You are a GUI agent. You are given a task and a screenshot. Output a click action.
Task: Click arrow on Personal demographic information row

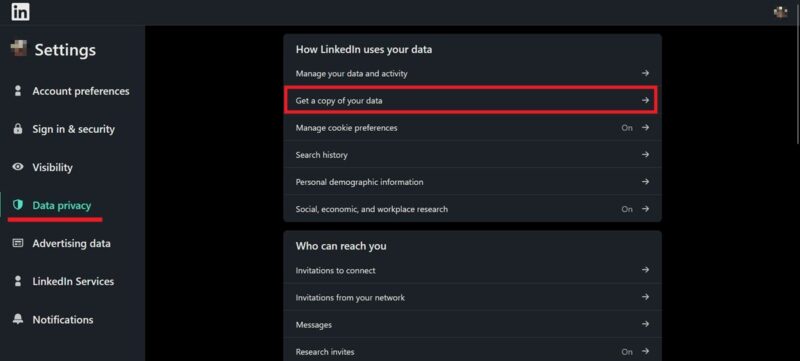pyautogui.click(x=645, y=182)
